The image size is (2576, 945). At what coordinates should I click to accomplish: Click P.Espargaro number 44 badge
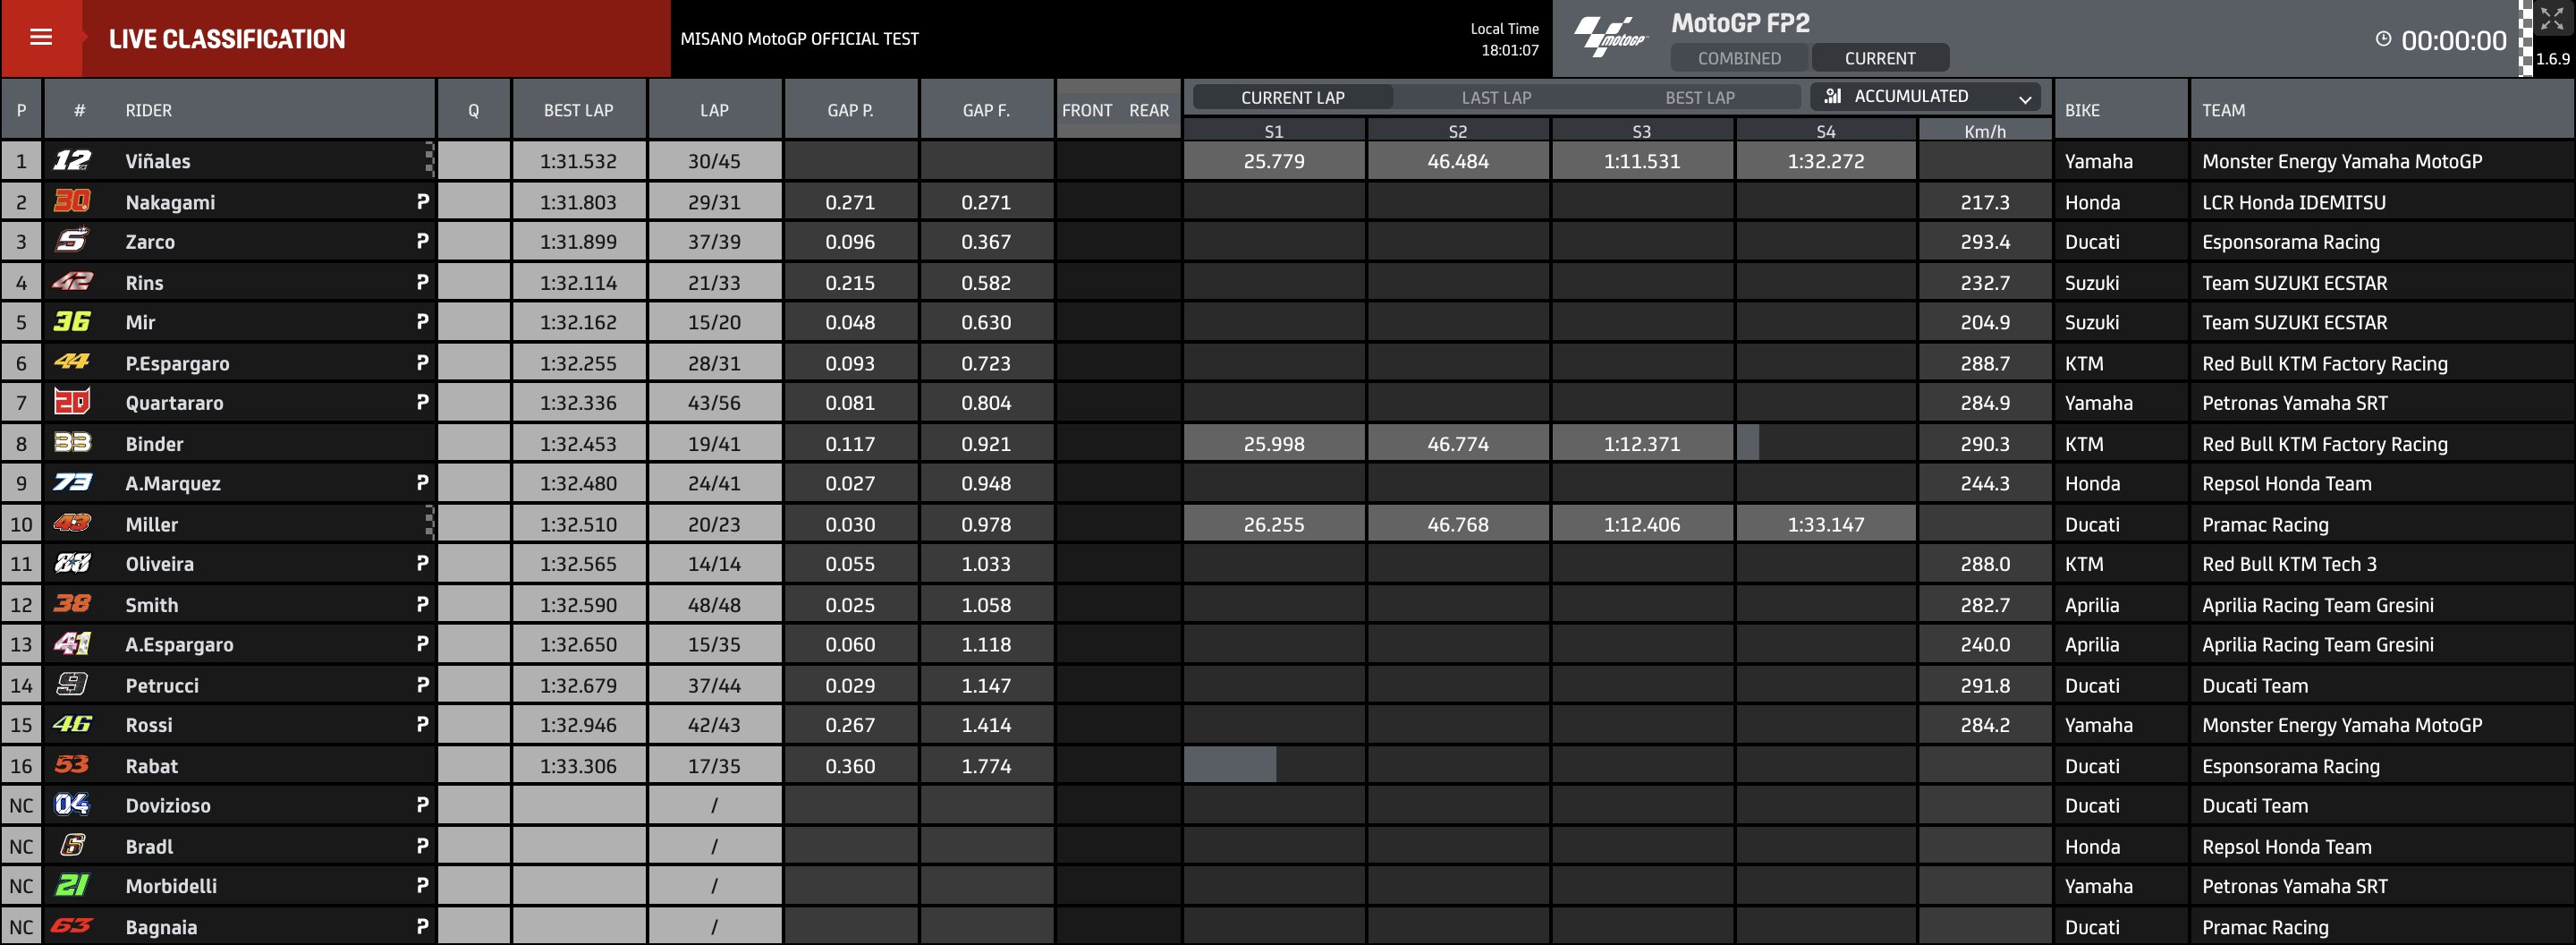(x=72, y=362)
